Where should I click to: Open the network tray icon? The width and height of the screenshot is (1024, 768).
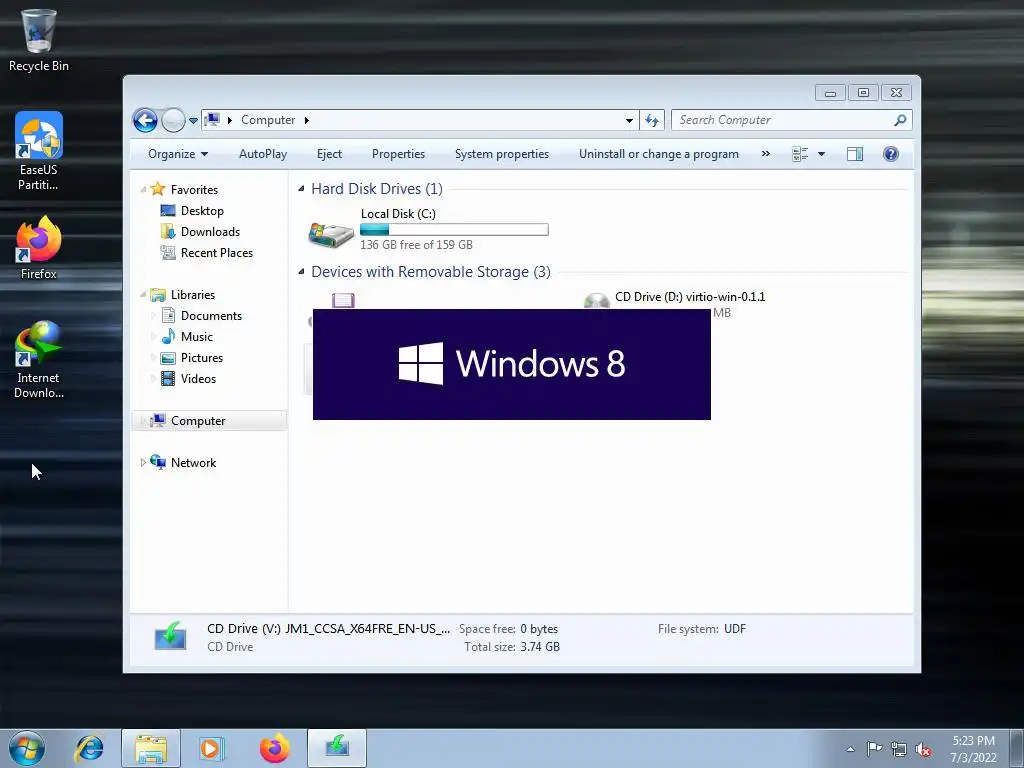click(899, 750)
